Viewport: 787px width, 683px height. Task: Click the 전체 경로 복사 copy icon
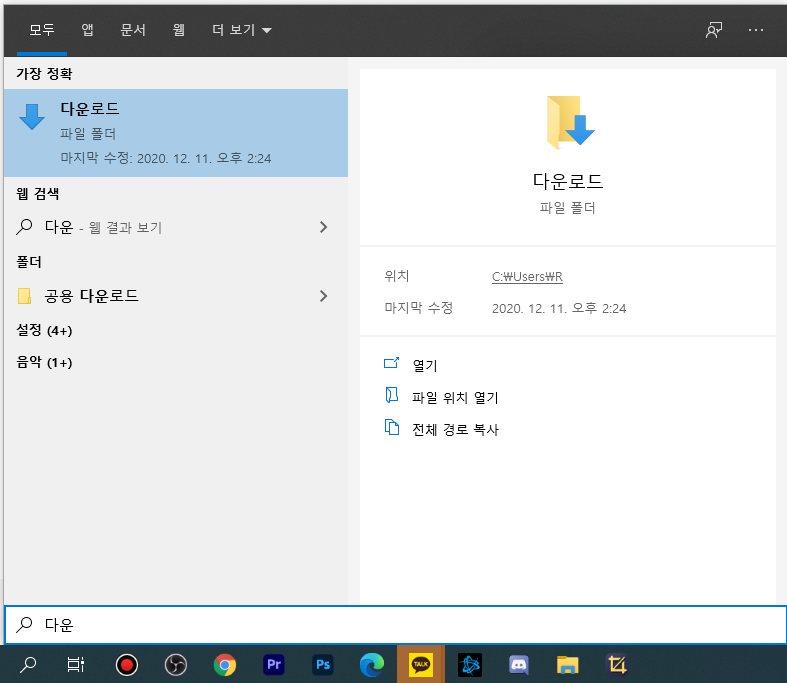coord(391,427)
